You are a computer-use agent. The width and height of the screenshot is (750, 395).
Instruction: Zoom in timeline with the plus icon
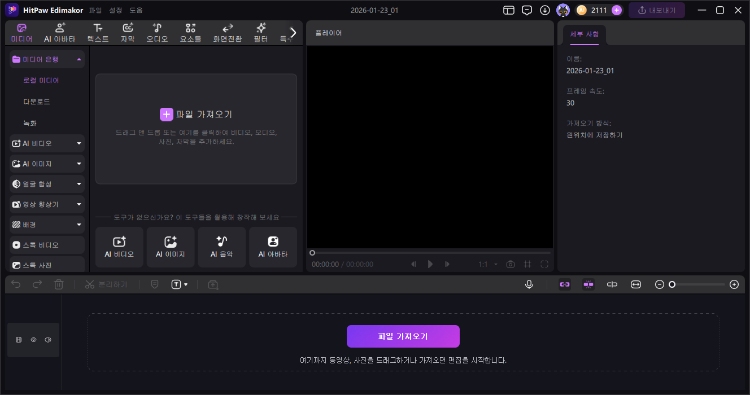[734, 285]
